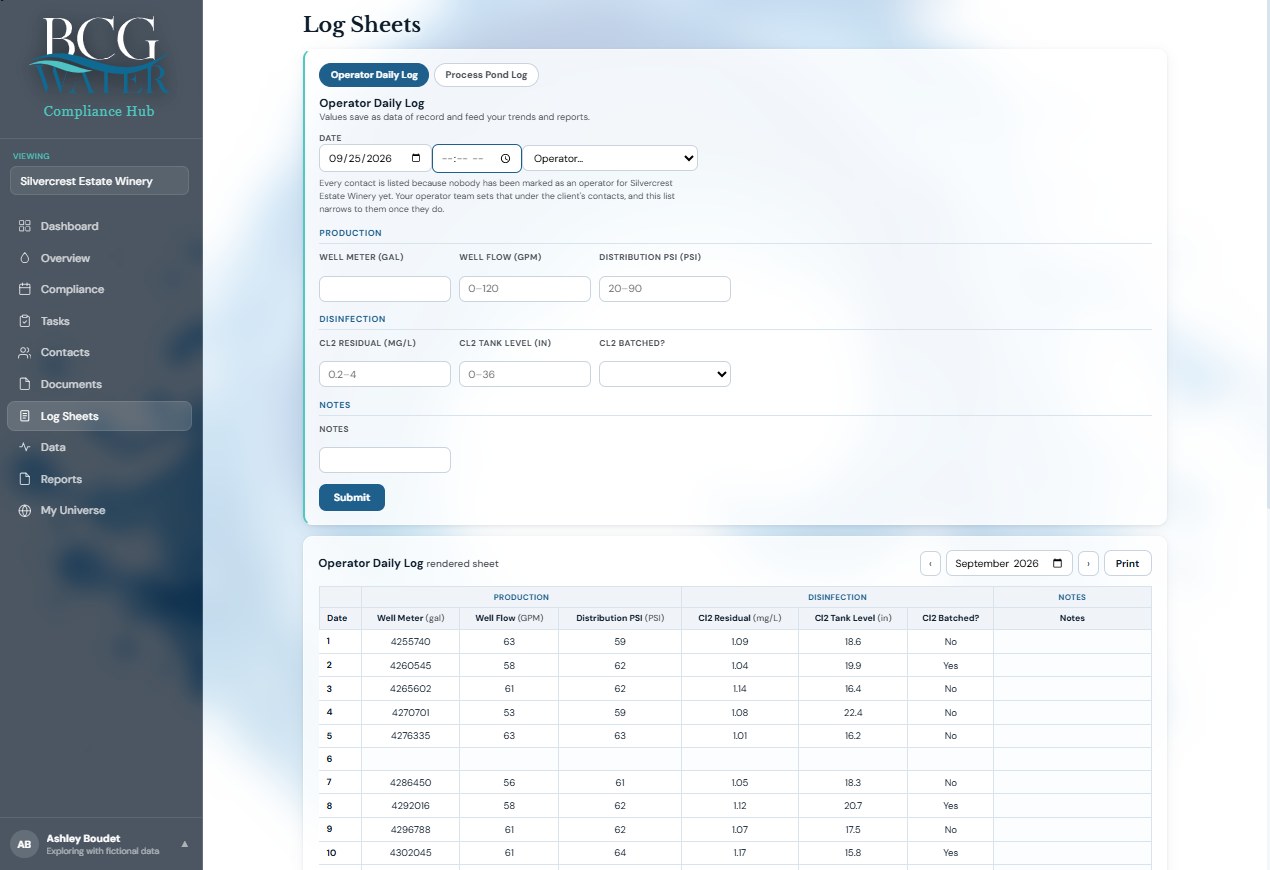Click the Tasks clipboard icon
Image resolution: width=1270 pixels, height=870 pixels.
tap(25, 321)
